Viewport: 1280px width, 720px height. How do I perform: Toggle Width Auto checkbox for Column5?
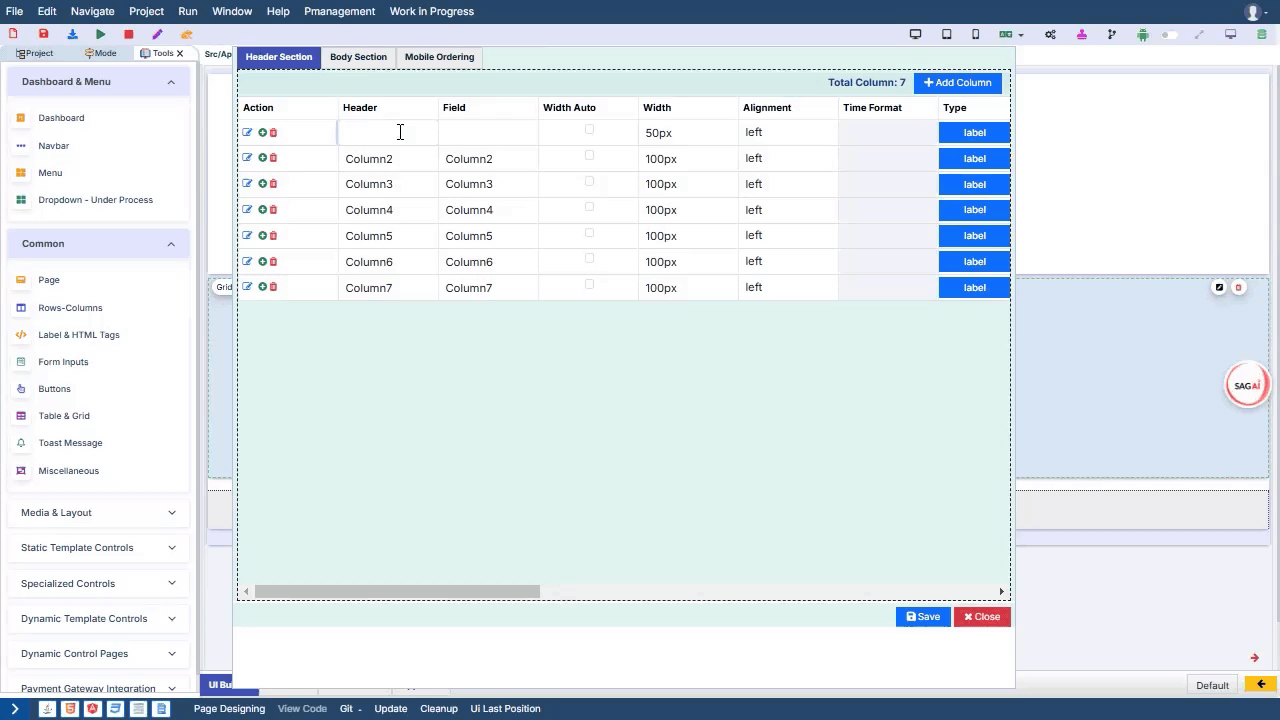[x=589, y=232]
